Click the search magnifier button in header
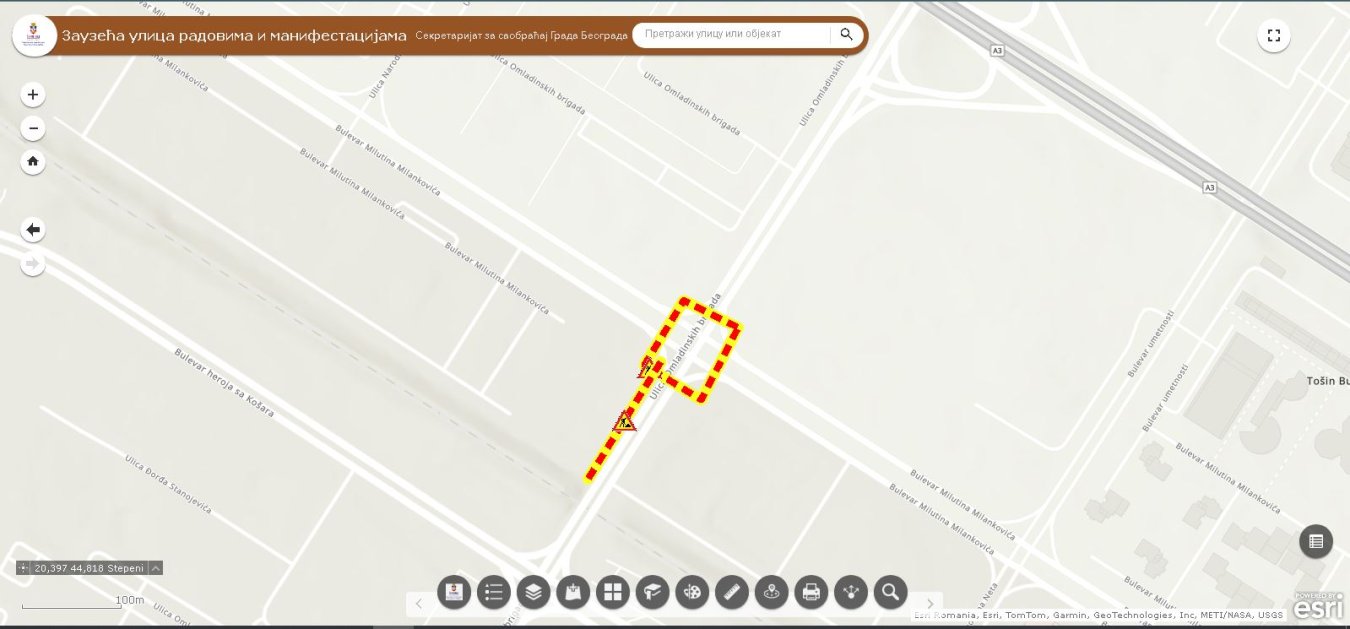The image size is (1350, 629). coord(846,35)
